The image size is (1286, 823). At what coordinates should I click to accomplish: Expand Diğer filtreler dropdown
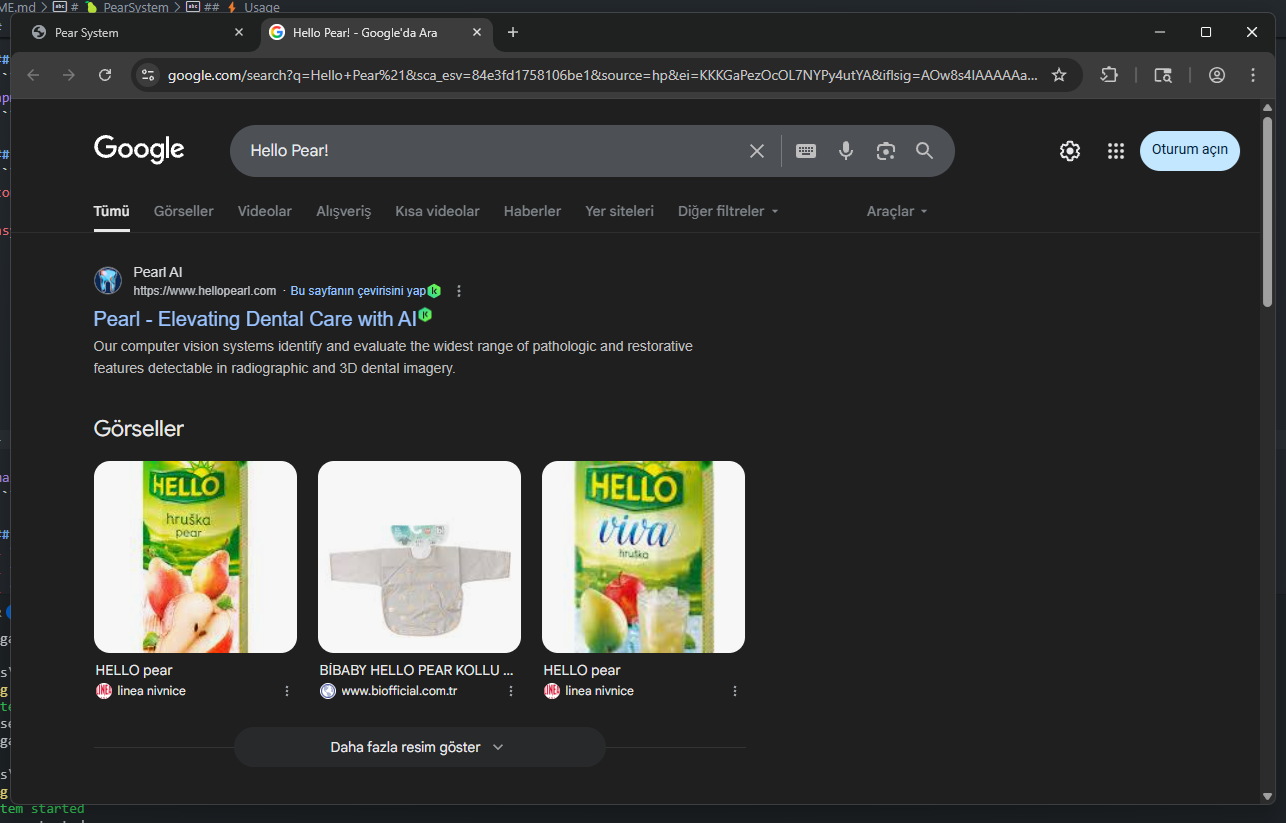click(x=728, y=211)
